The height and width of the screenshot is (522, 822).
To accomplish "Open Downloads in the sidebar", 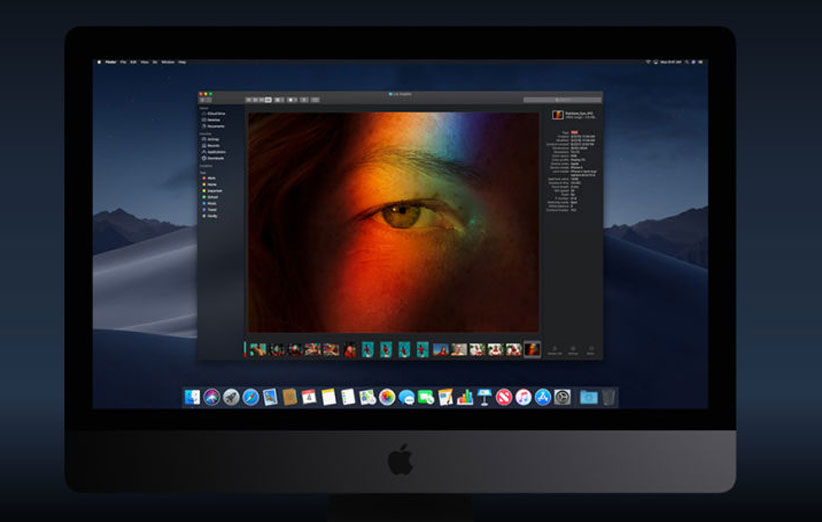I will click(213, 158).
